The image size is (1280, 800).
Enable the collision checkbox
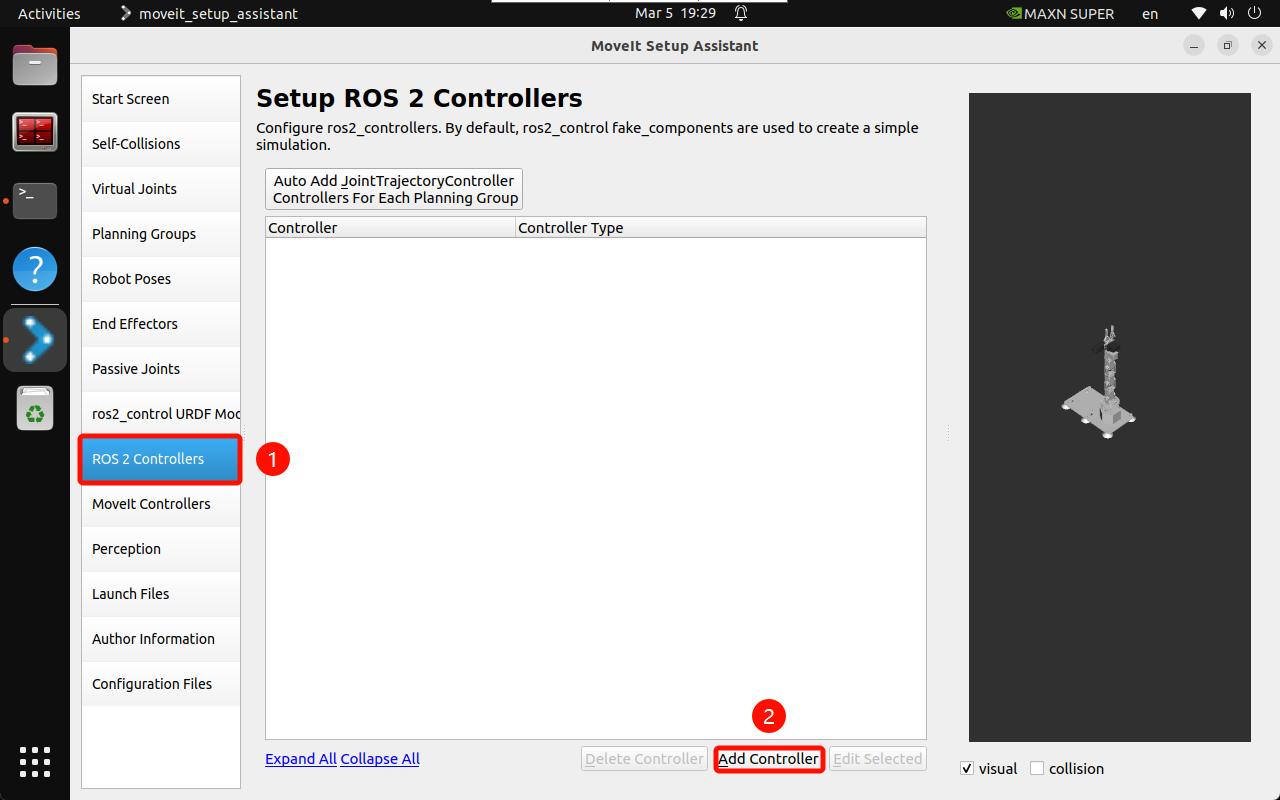point(1037,768)
